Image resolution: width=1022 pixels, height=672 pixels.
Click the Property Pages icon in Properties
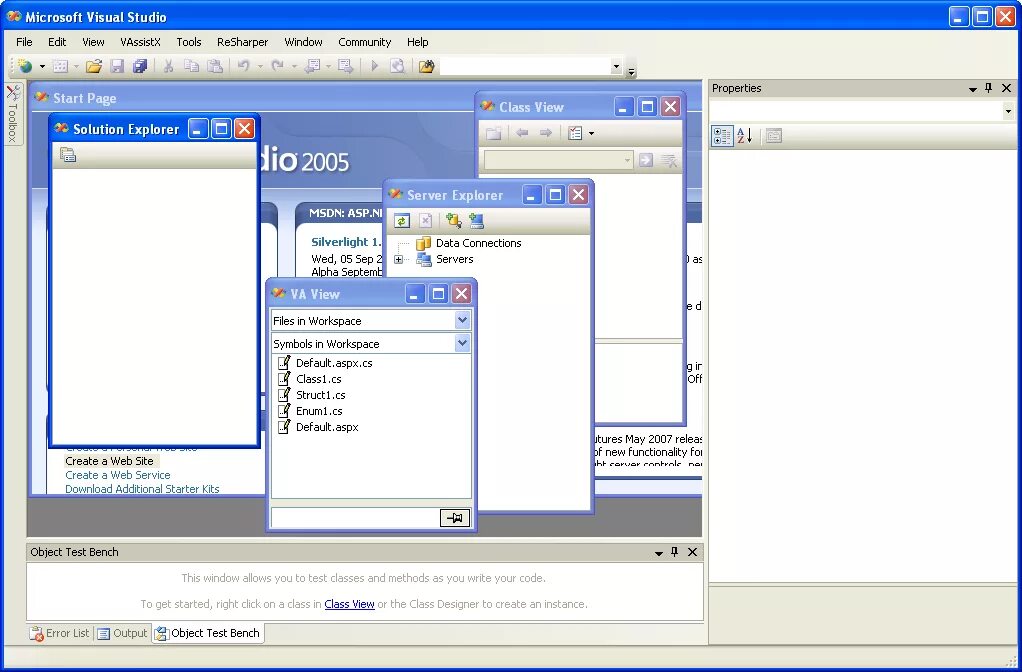(x=774, y=136)
